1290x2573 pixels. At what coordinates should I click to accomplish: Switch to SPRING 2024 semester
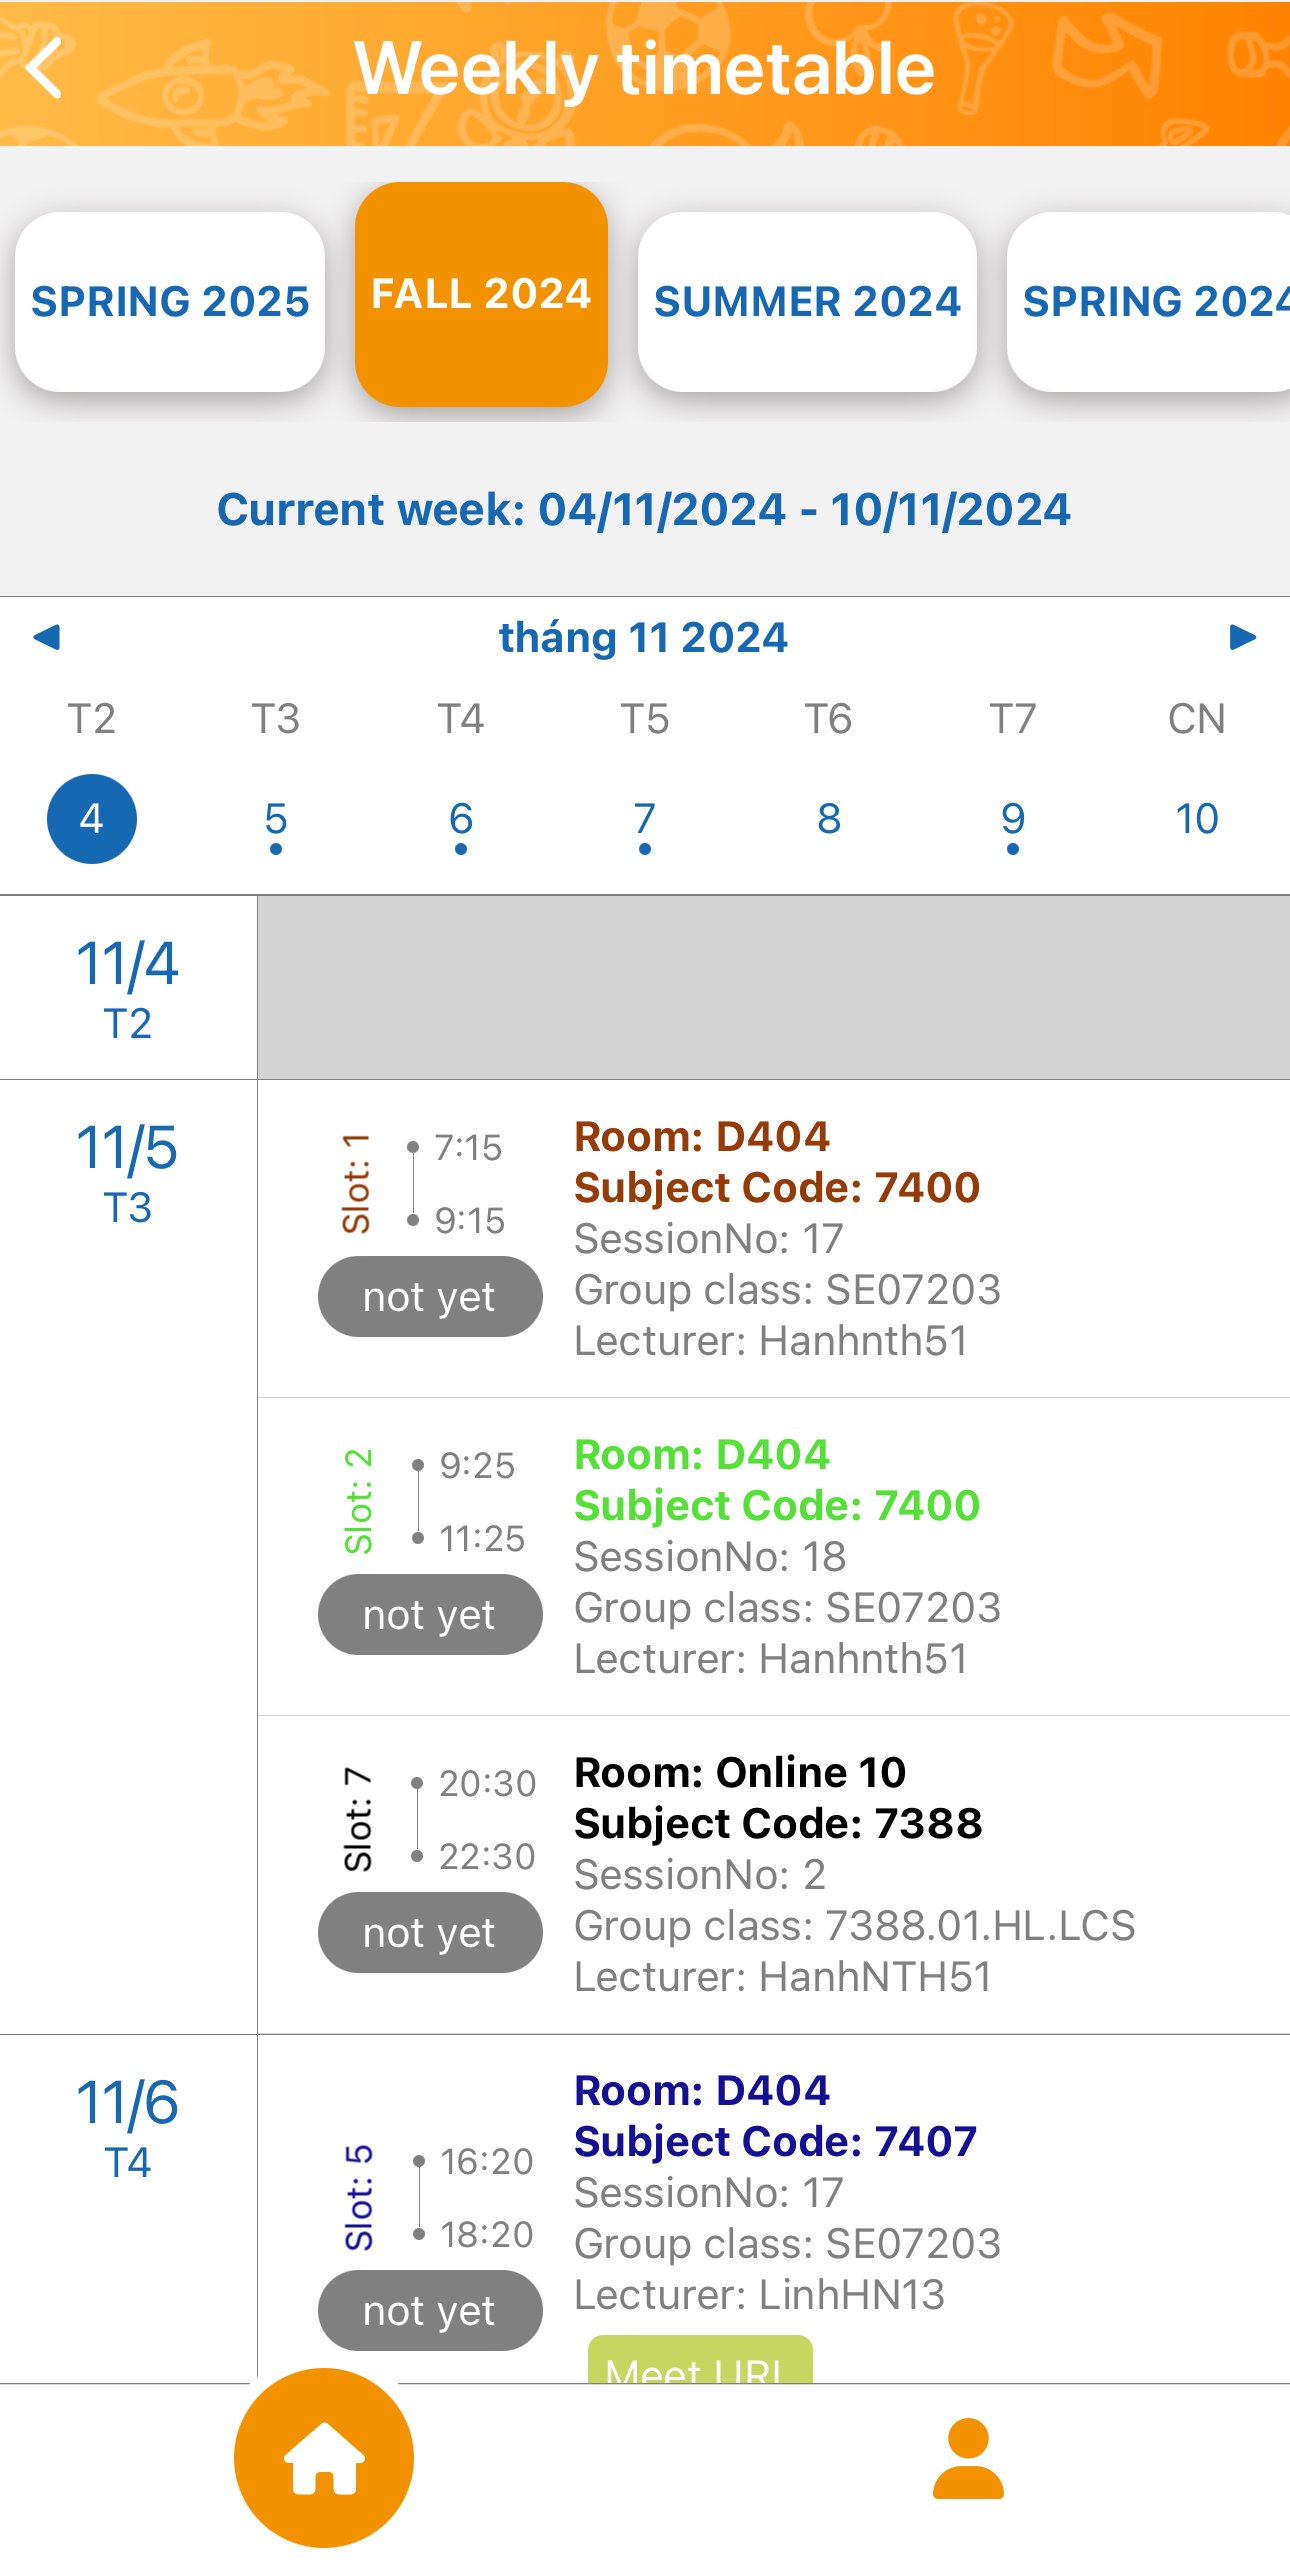(1149, 301)
